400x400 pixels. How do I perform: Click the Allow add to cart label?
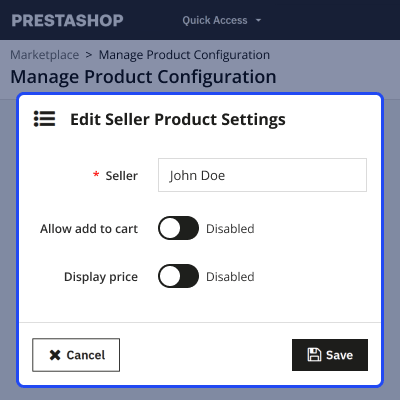(x=89, y=229)
